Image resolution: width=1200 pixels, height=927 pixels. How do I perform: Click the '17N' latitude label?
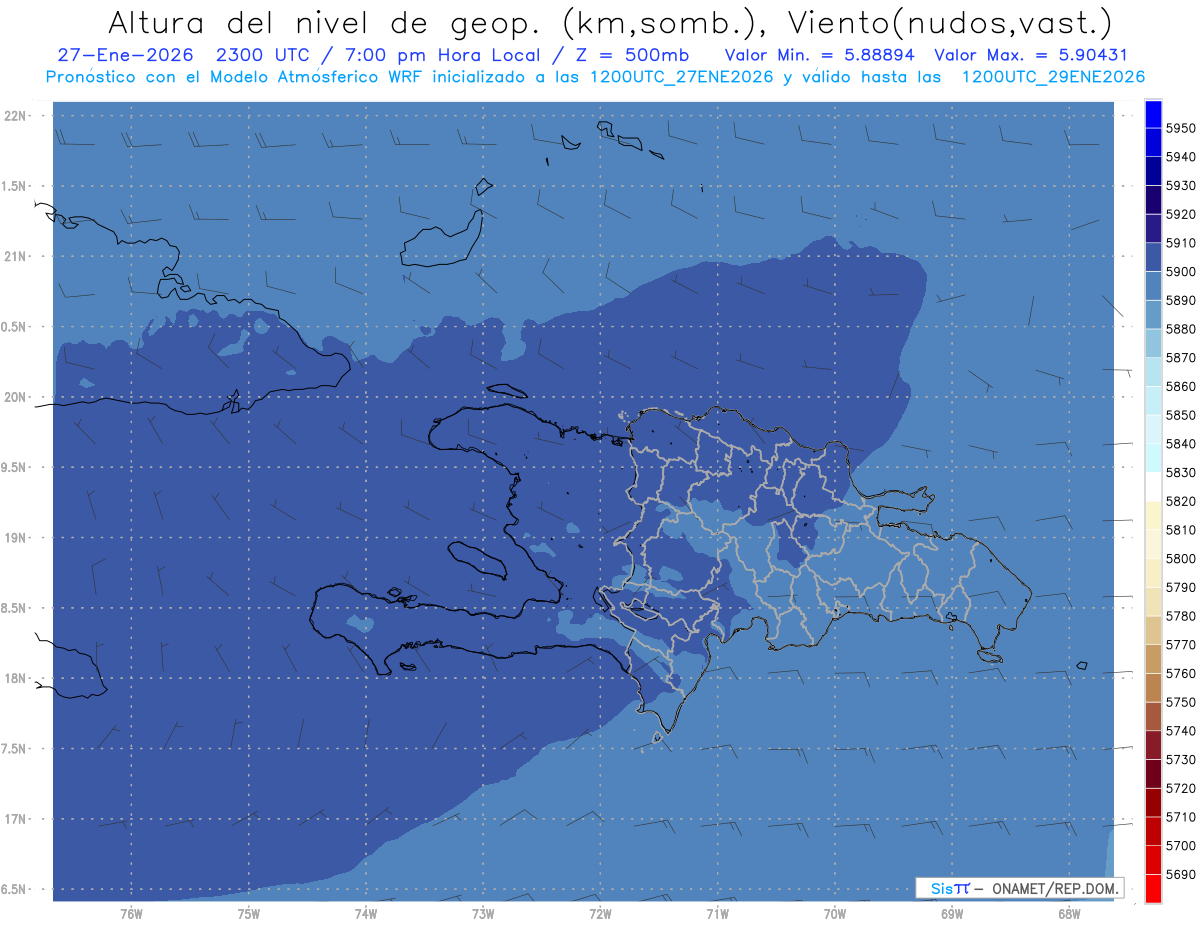tap(17, 820)
